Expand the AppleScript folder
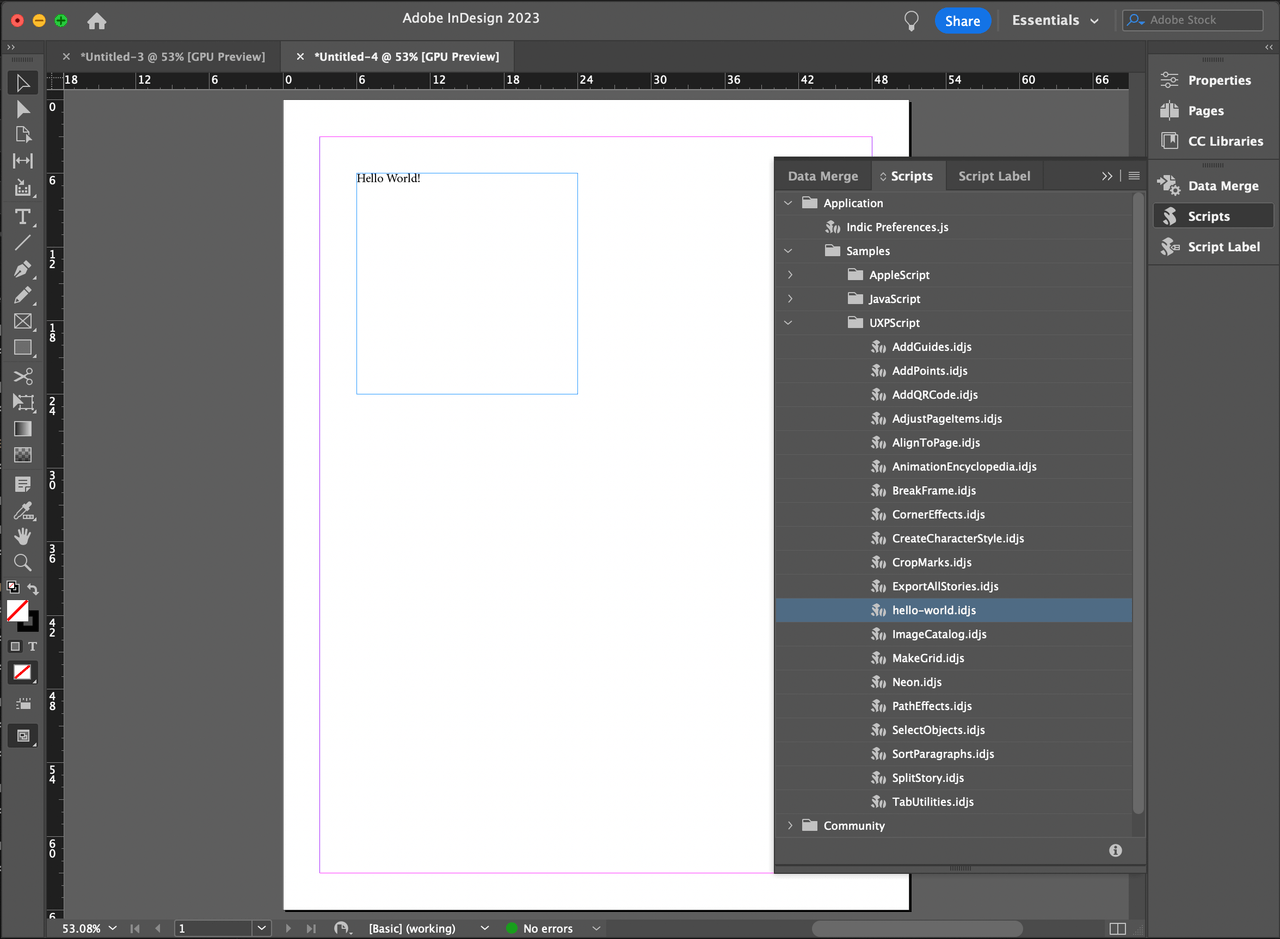 coord(789,275)
